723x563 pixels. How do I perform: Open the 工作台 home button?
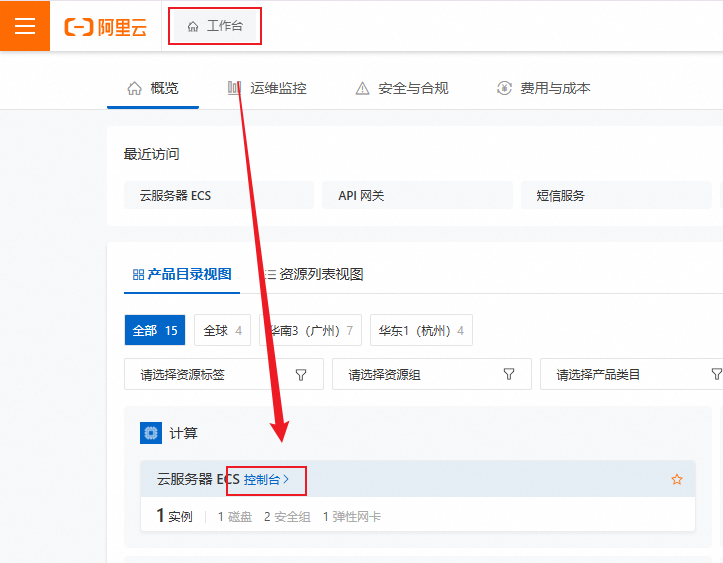[x=215, y=26]
